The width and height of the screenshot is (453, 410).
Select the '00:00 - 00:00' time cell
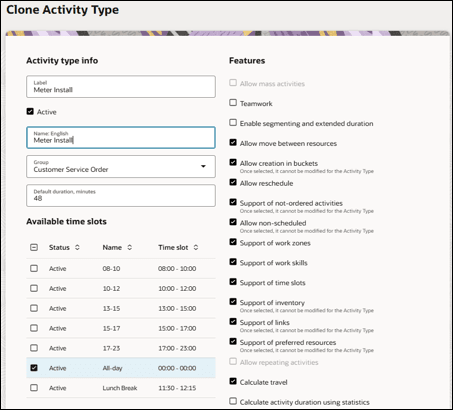coord(177,368)
